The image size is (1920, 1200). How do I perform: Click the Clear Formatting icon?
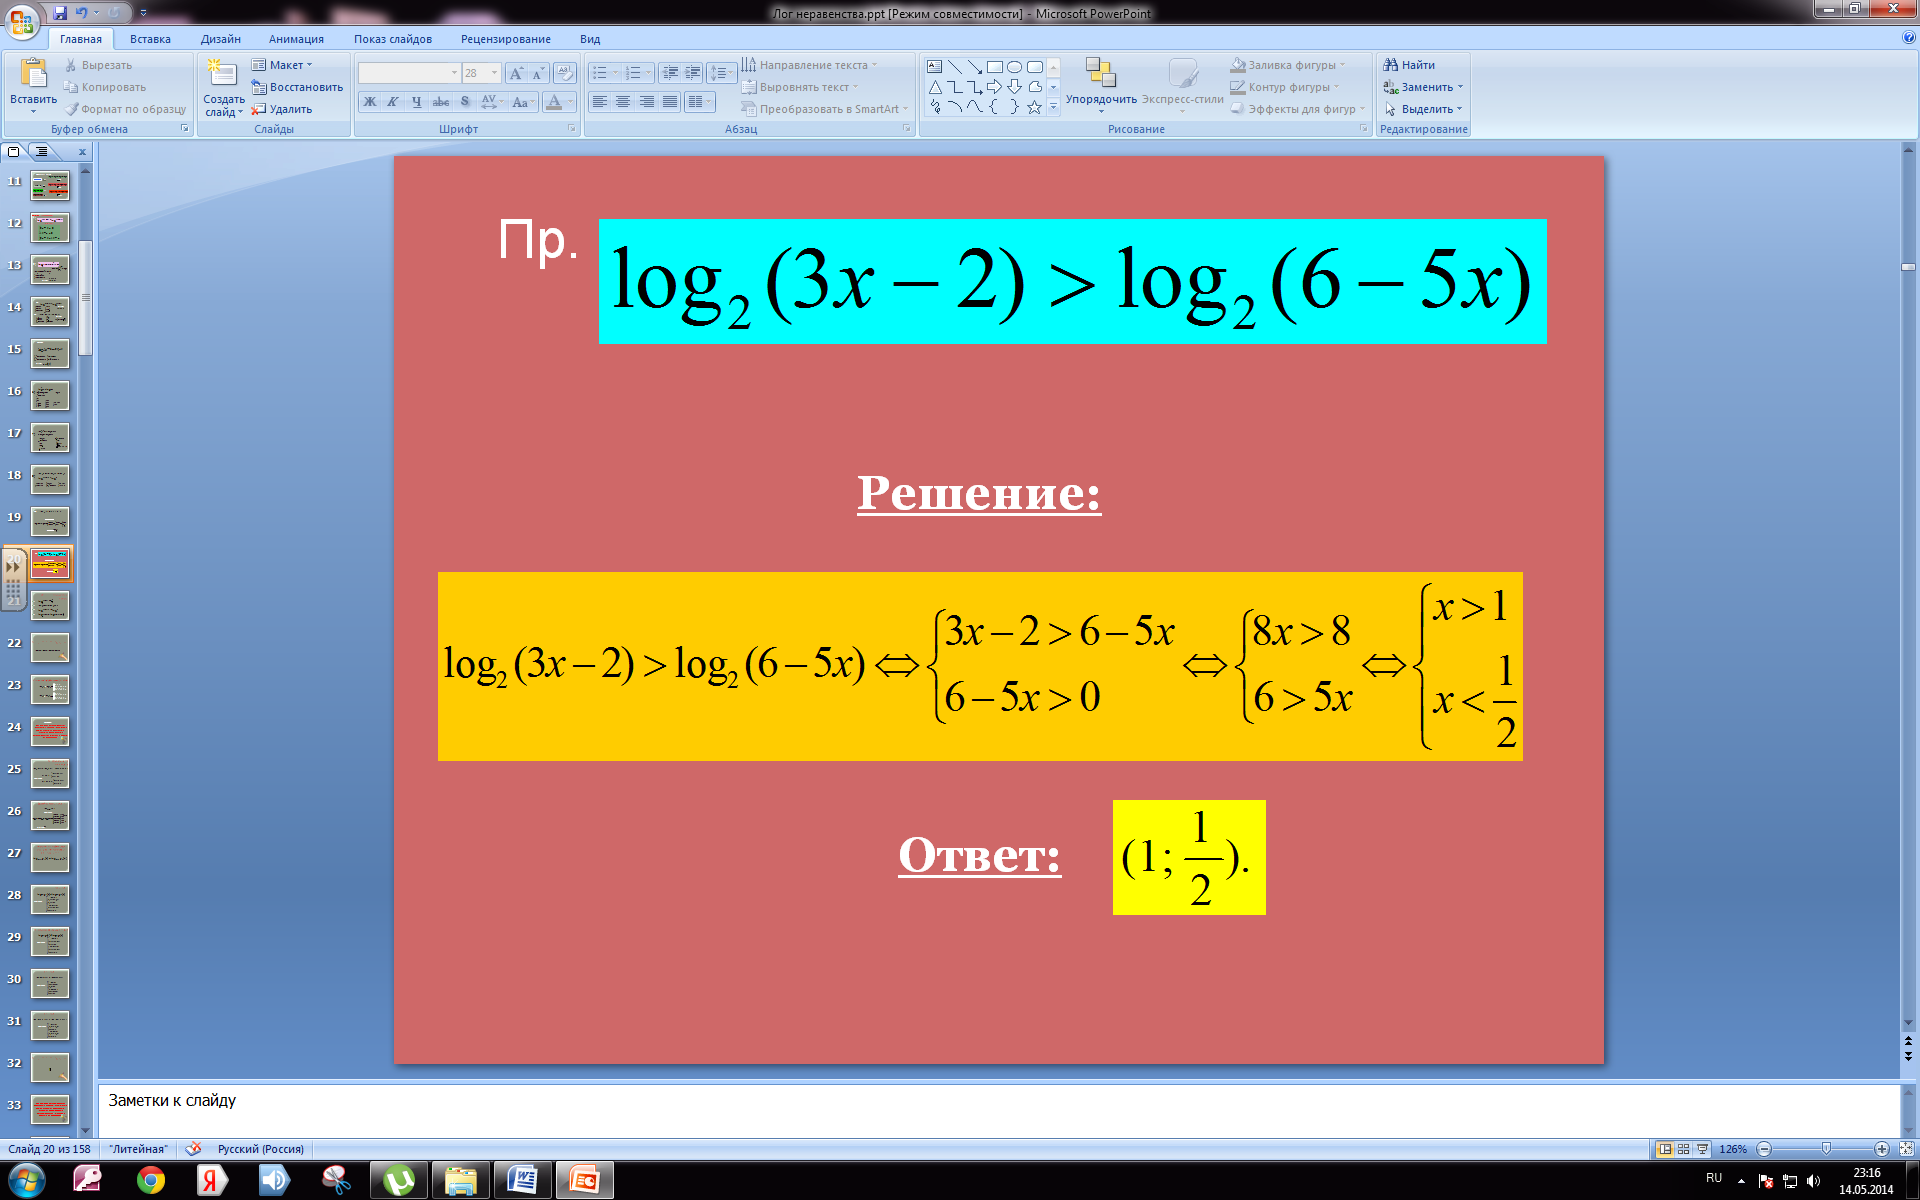point(565,73)
